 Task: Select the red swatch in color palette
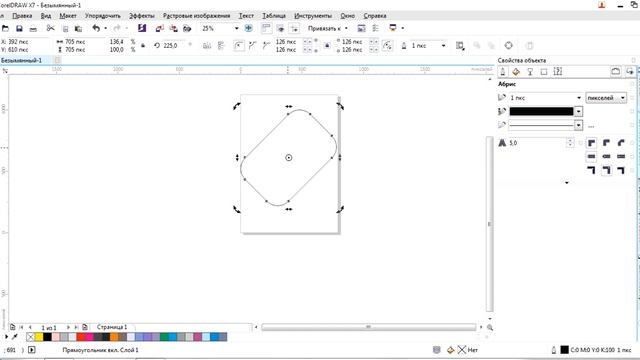coord(81,337)
